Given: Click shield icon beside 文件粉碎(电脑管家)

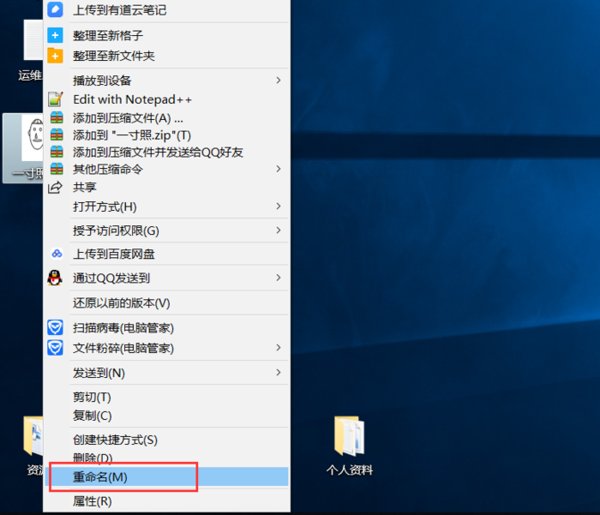Looking at the screenshot, I should (55, 348).
